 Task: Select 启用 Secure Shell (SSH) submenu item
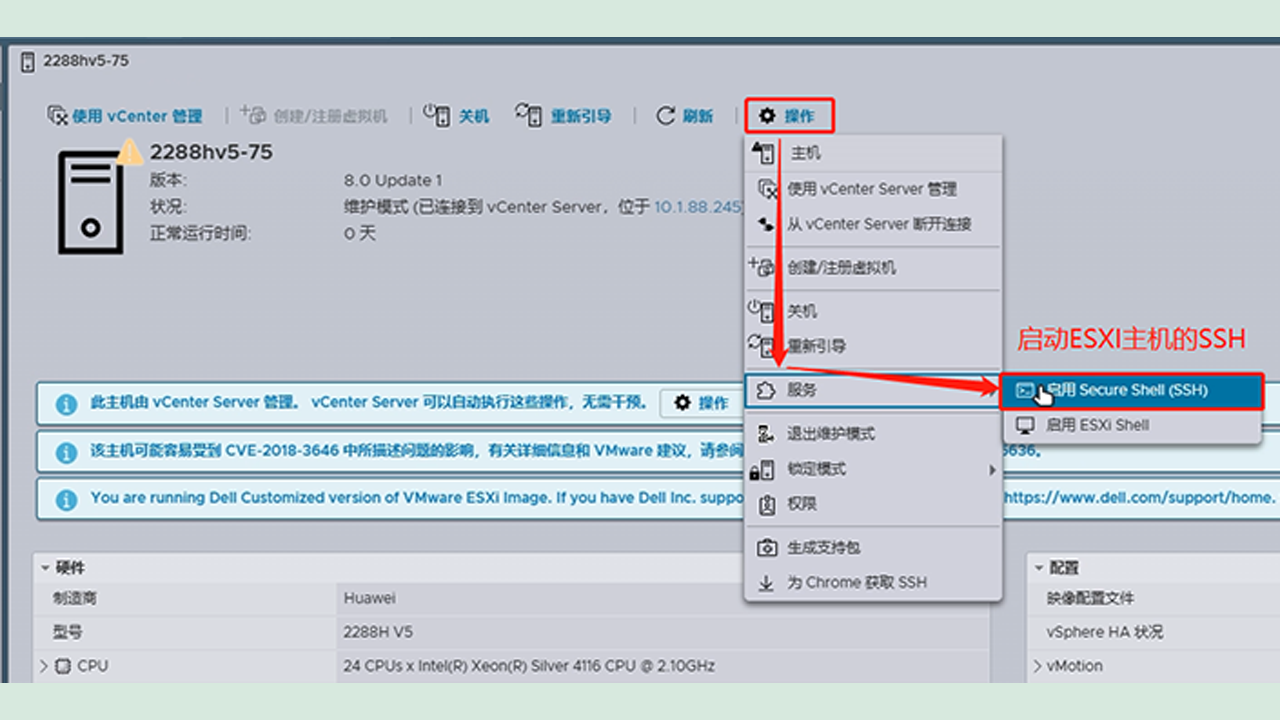pyautogui.click(x=1131, y=390)
